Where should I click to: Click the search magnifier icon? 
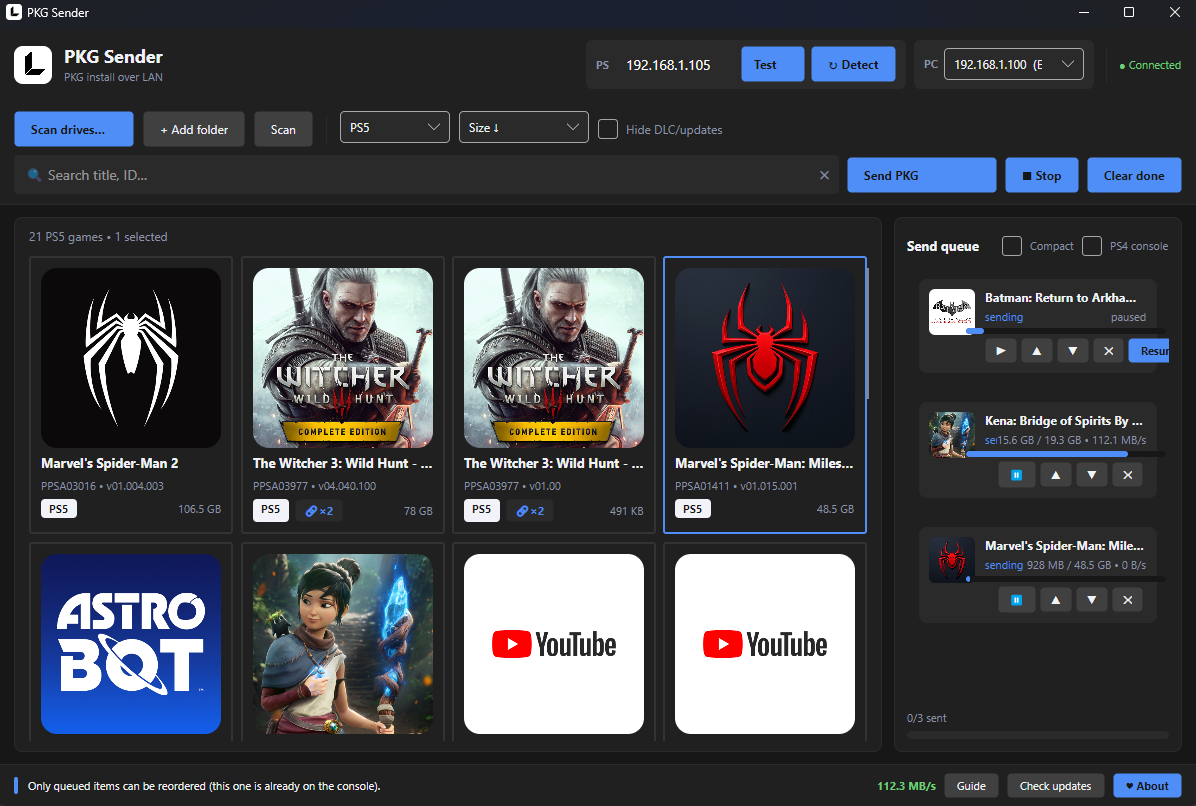[x=34, y=175]
